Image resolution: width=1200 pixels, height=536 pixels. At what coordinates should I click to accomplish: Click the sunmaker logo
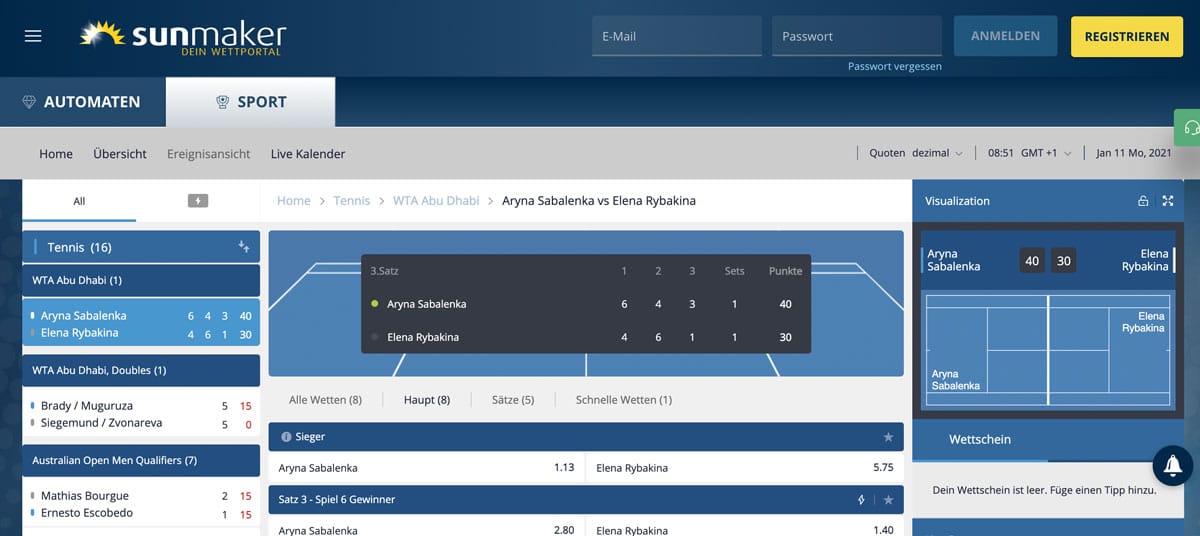(x=182, y=37)
